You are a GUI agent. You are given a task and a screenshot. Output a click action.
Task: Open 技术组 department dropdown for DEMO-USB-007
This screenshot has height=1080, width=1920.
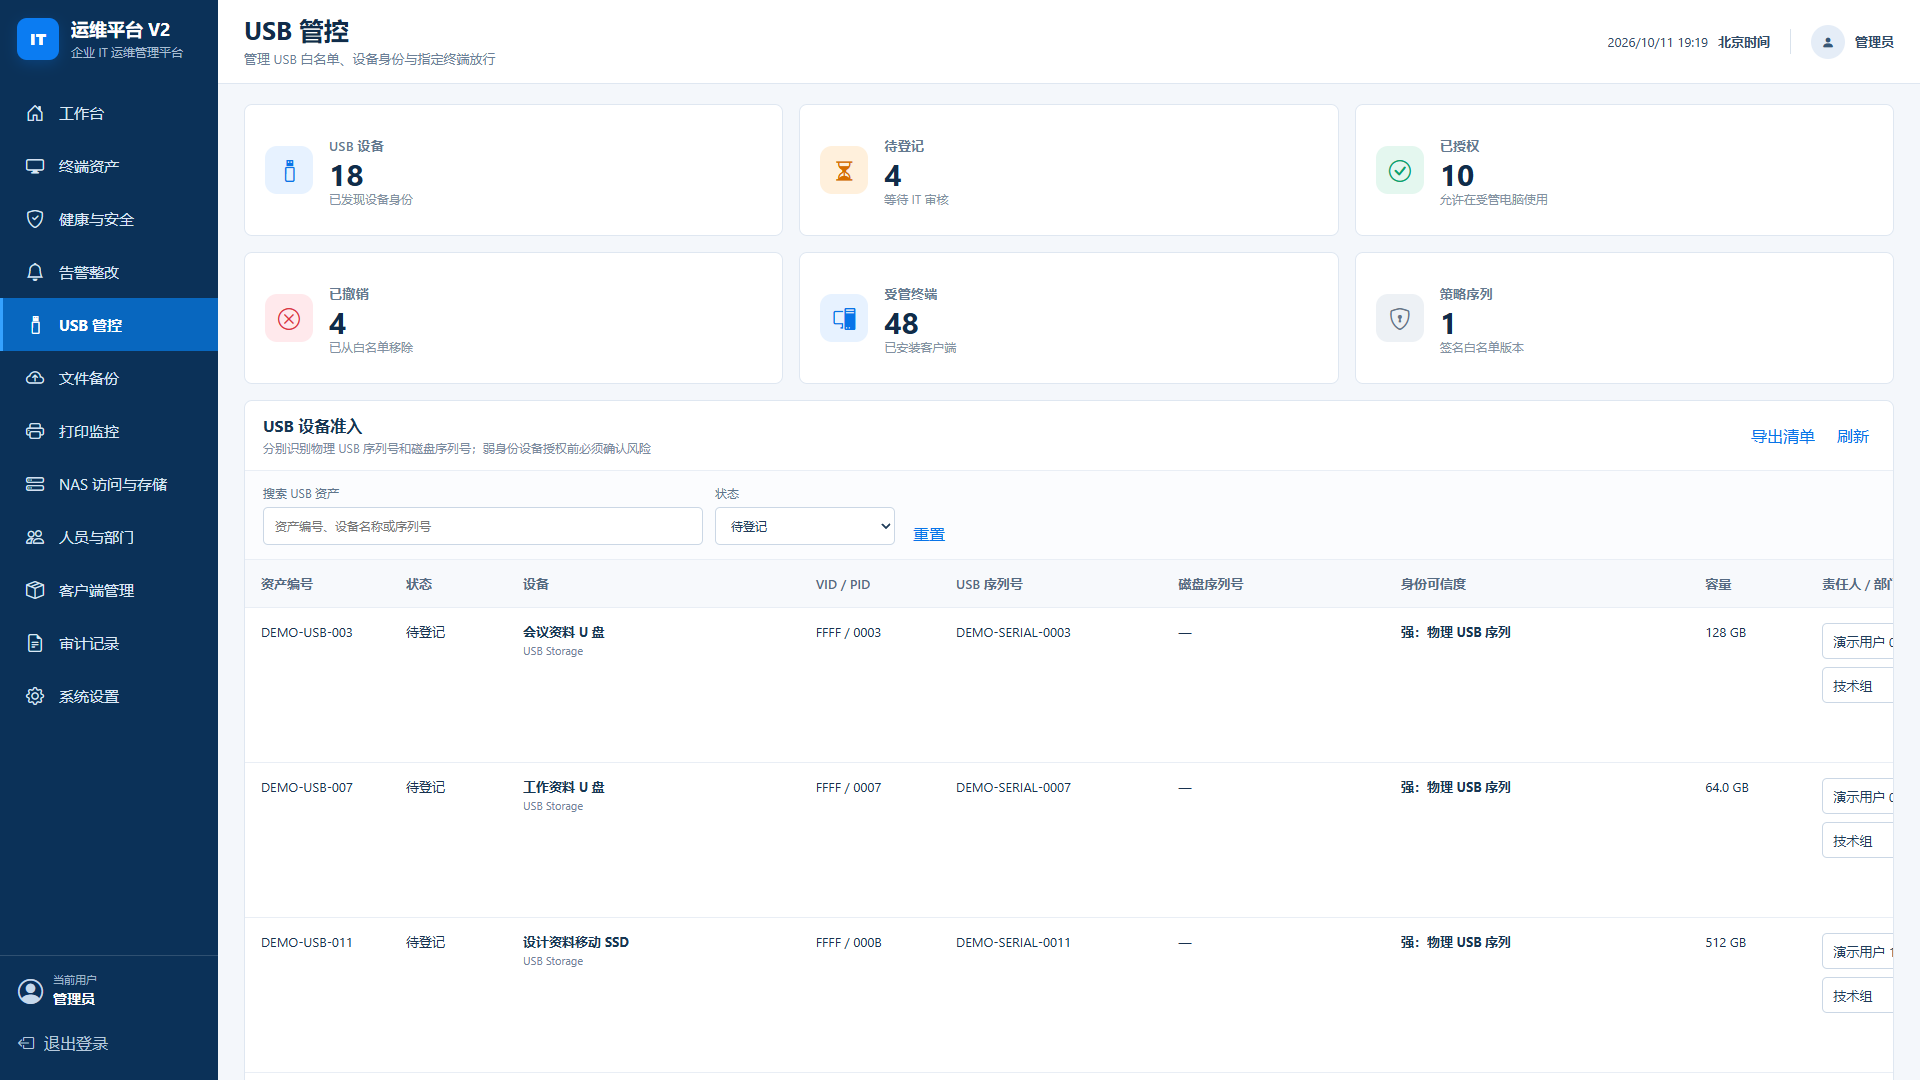click(1858, 840)
